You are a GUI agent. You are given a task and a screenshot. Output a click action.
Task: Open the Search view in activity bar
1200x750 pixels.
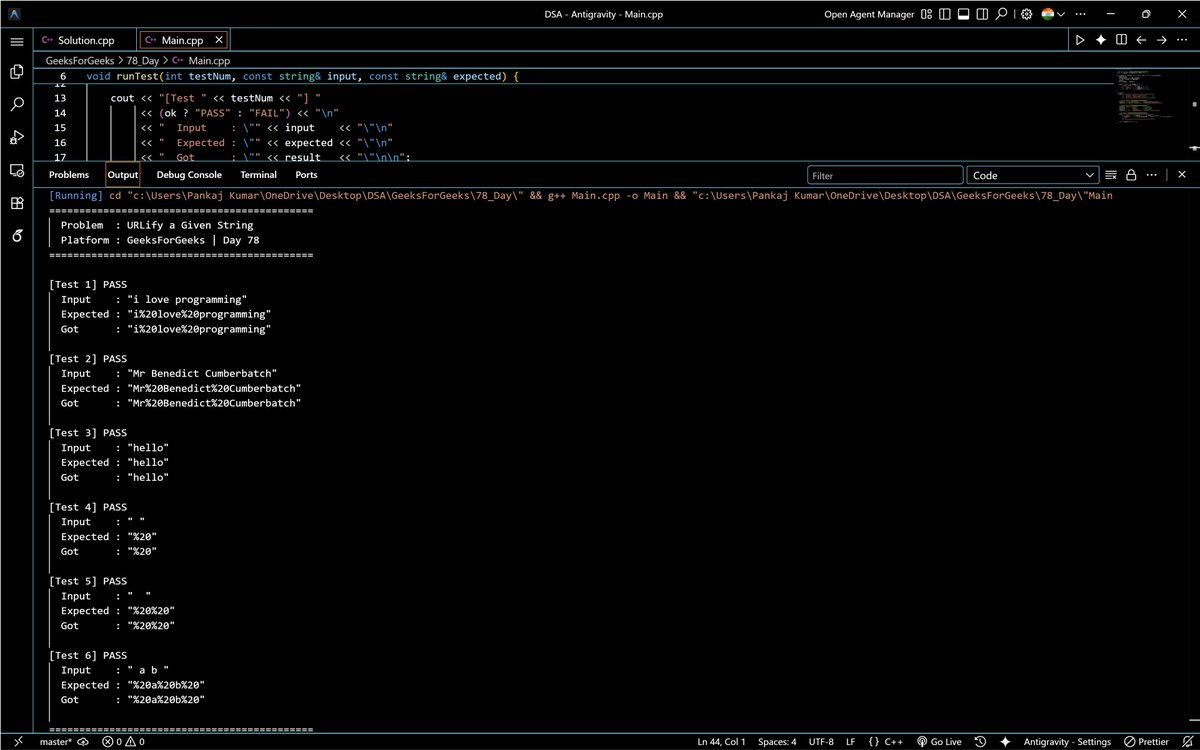pyautogui.click(x=17, y=104)
